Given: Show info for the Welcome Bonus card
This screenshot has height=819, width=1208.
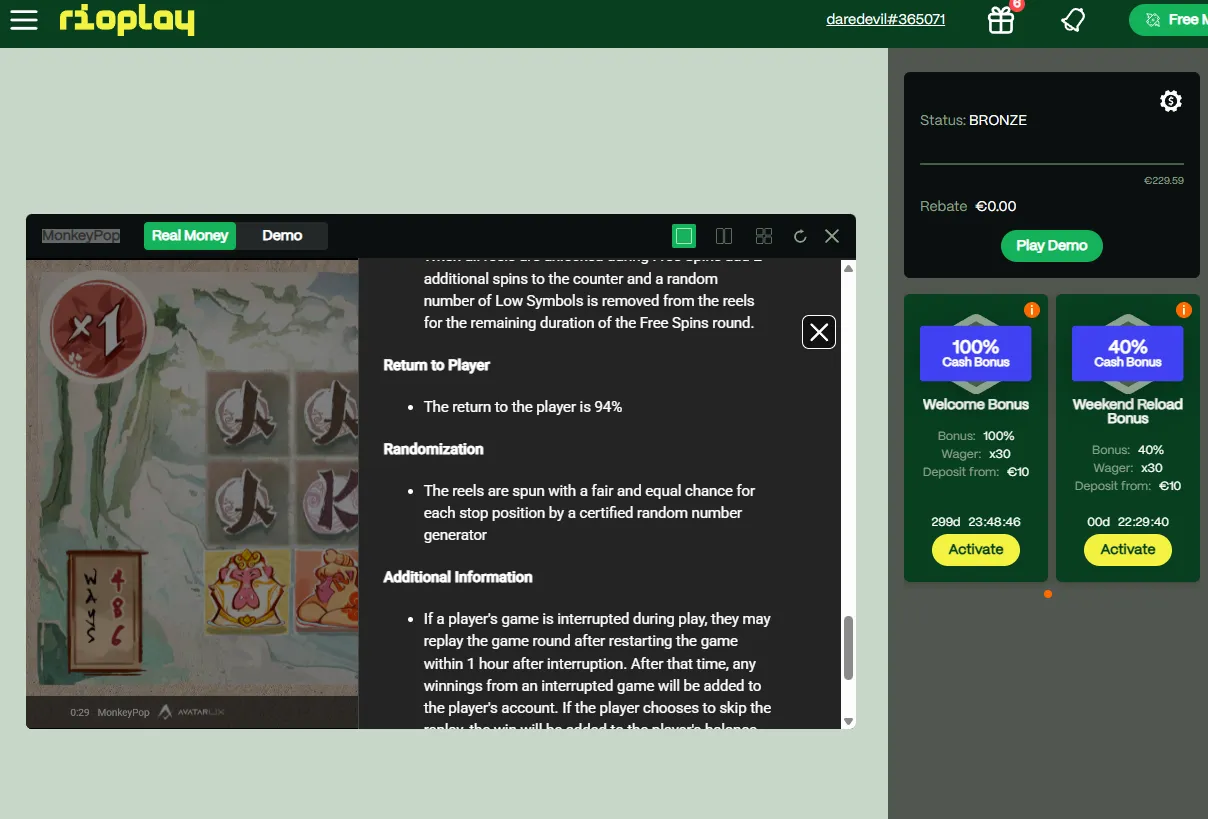Looking at the screenshot, I should tap(1032, 310).
